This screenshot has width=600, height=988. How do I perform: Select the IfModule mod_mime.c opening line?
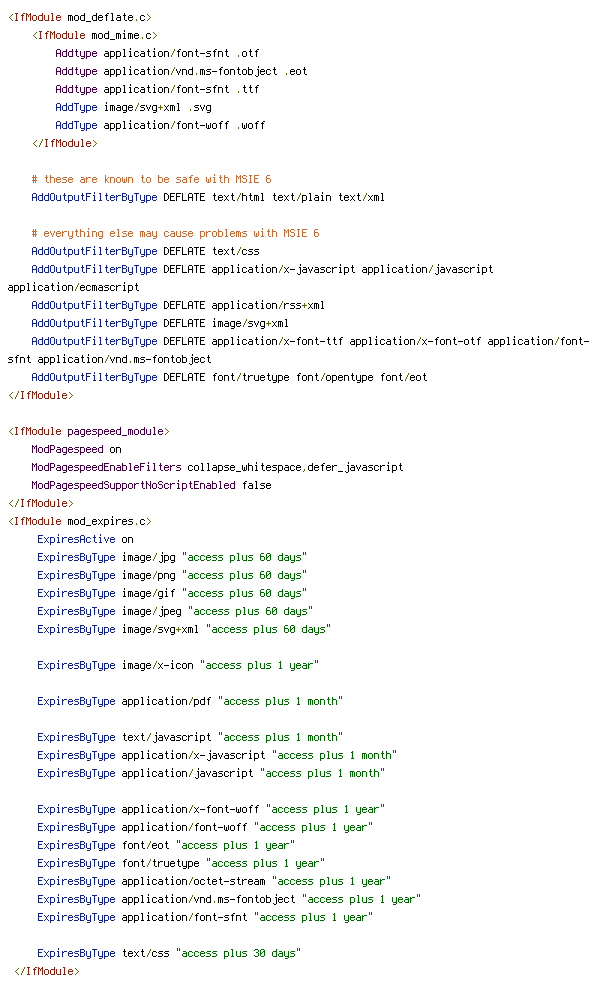(95, 35)
